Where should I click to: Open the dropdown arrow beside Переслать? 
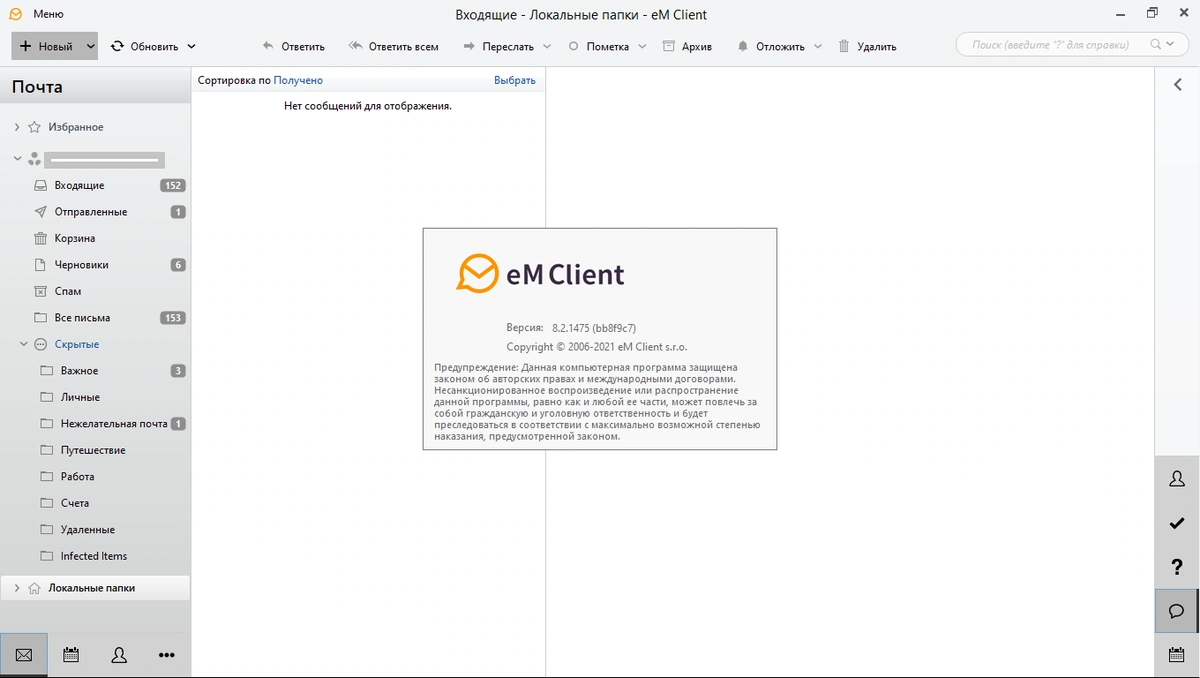point(547,46)
